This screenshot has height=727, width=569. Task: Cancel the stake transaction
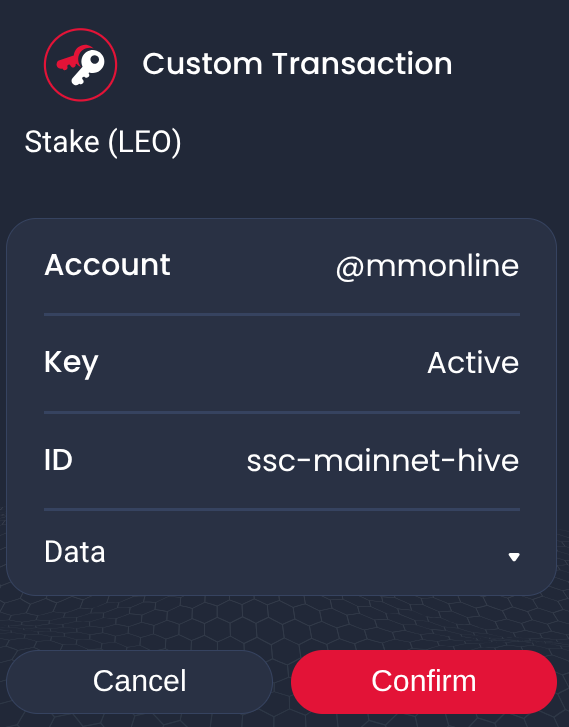139,682
